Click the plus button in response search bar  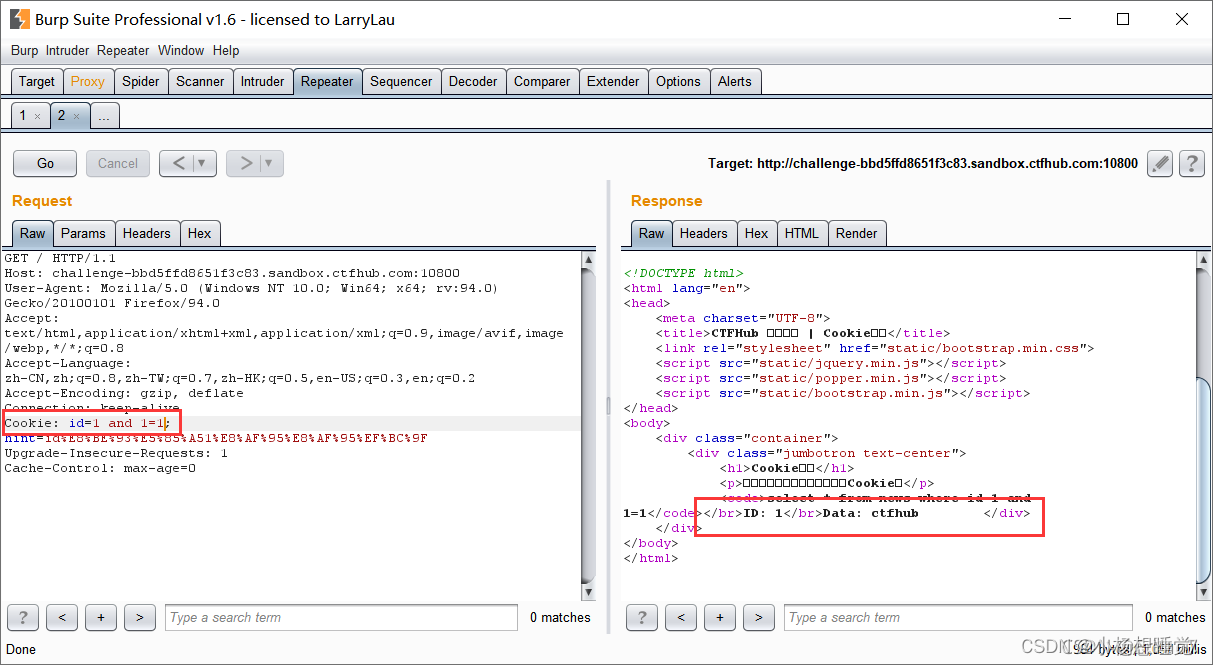coord(720,617)
